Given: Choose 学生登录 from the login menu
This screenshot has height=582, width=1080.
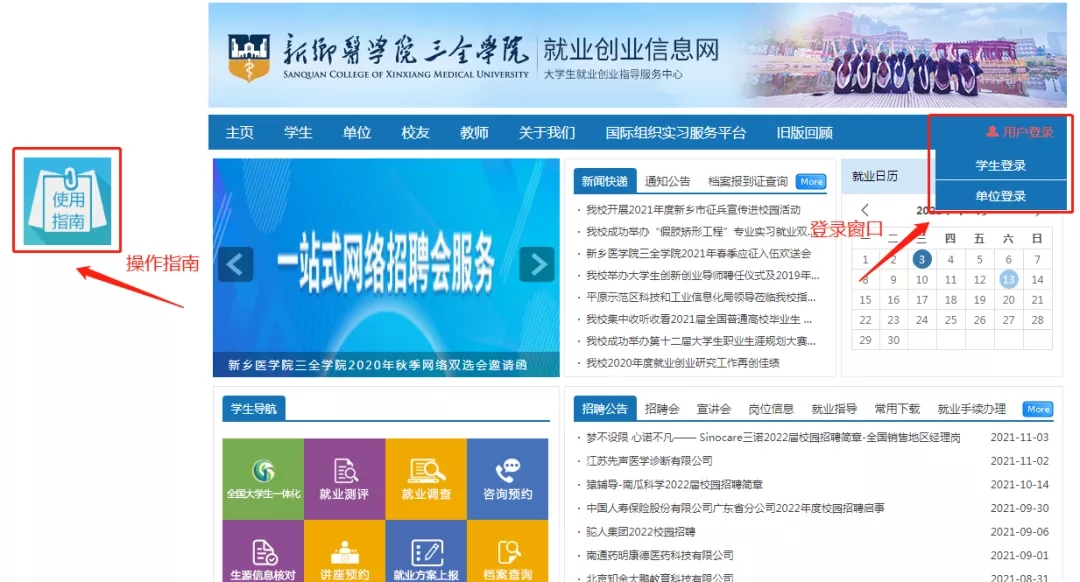Looking at the screenshot, I should 1000,165.
